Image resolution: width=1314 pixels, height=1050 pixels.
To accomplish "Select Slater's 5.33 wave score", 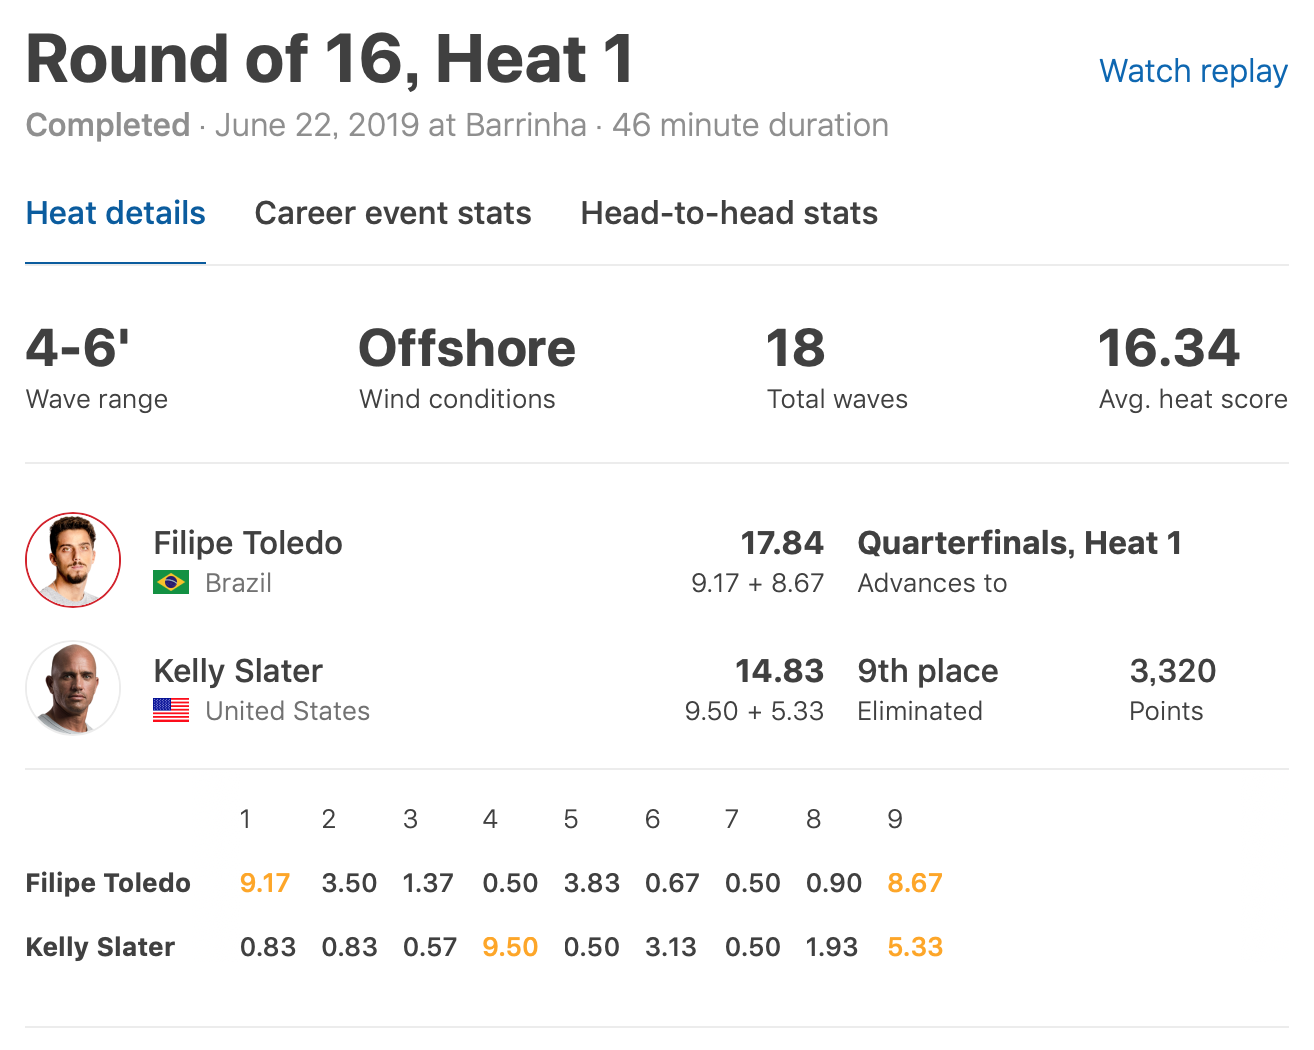I will [915, 947].
